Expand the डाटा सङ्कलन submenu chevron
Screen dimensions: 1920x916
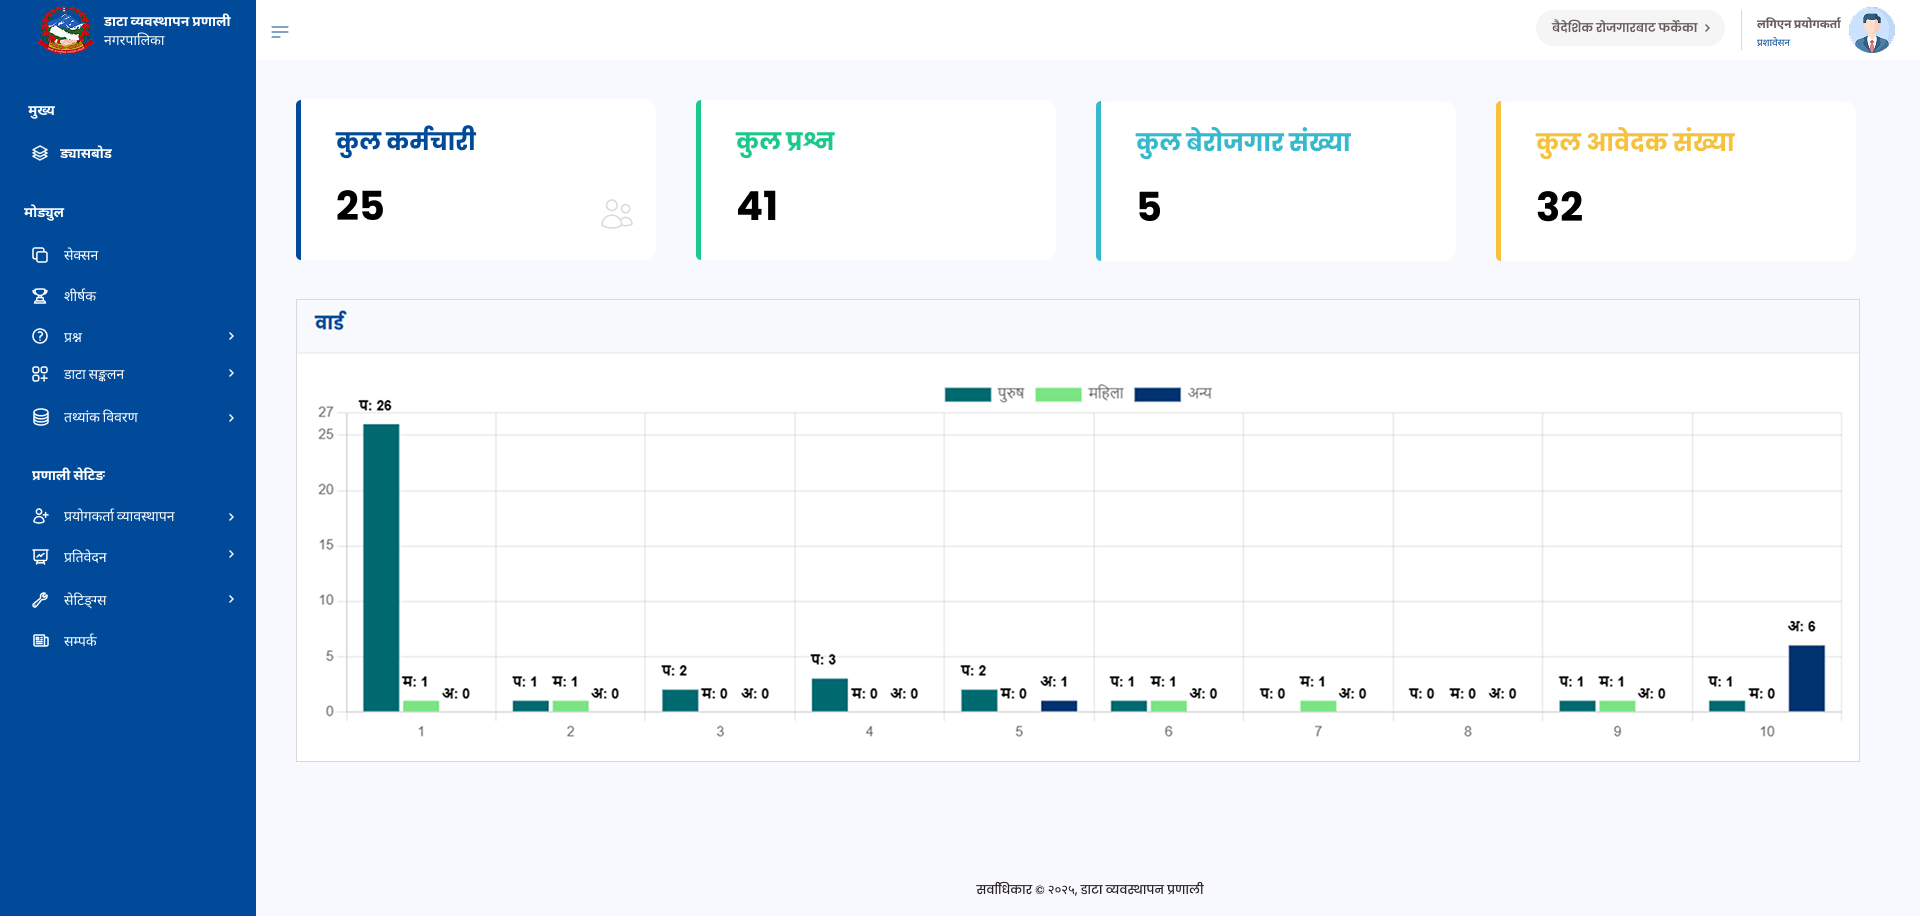point(232,374)
